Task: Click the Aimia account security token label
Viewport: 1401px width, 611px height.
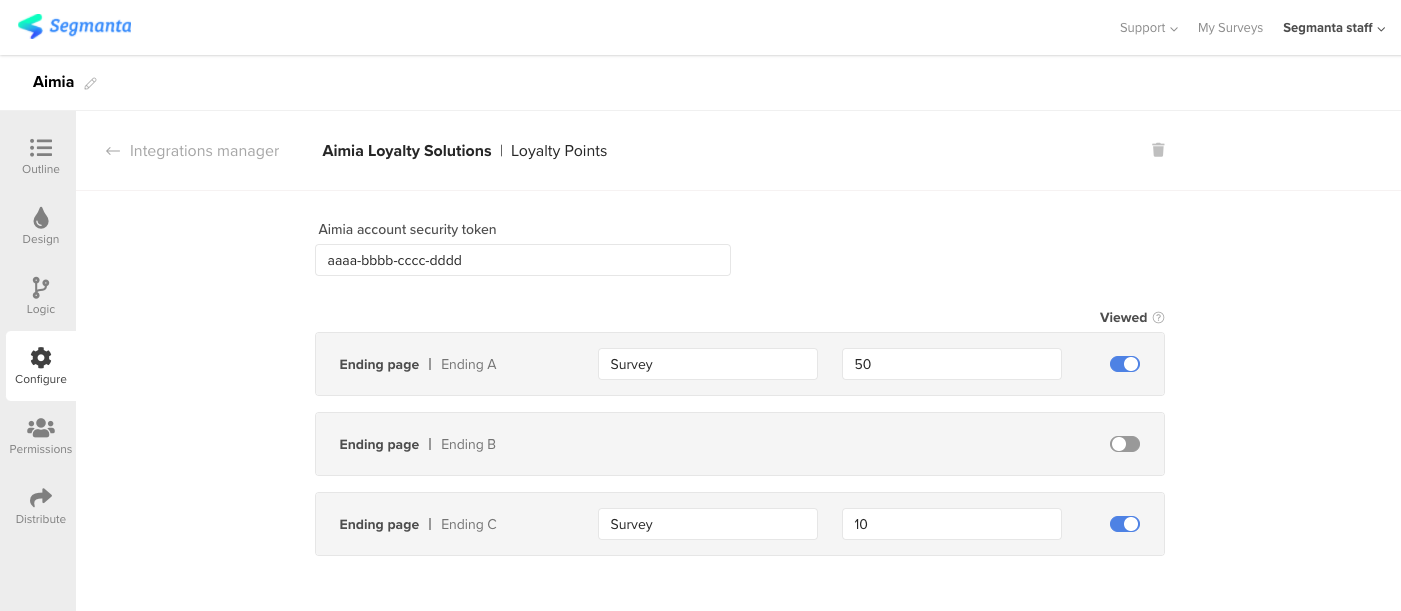Action: (407, 229)
